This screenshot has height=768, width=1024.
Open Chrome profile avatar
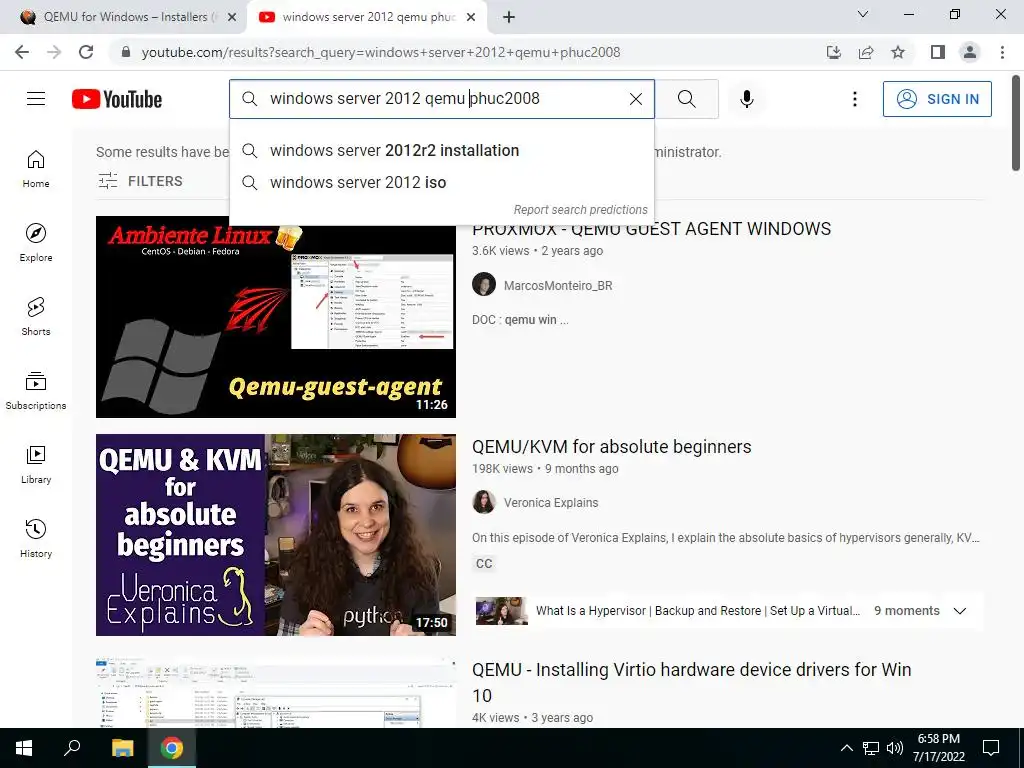point(970,52)
